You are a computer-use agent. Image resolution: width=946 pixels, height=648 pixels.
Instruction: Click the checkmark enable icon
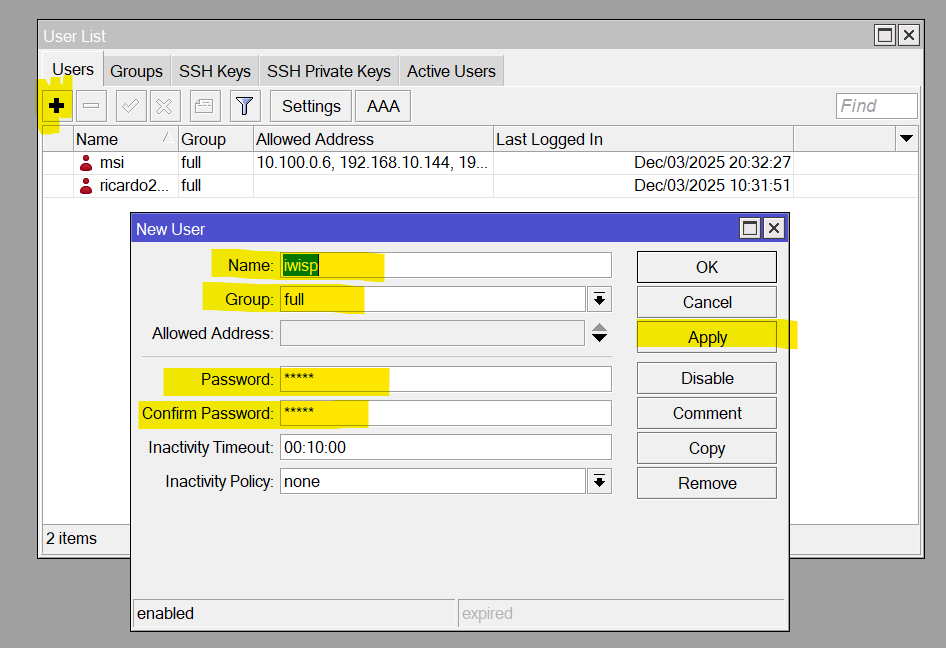[x=131, y=106]
